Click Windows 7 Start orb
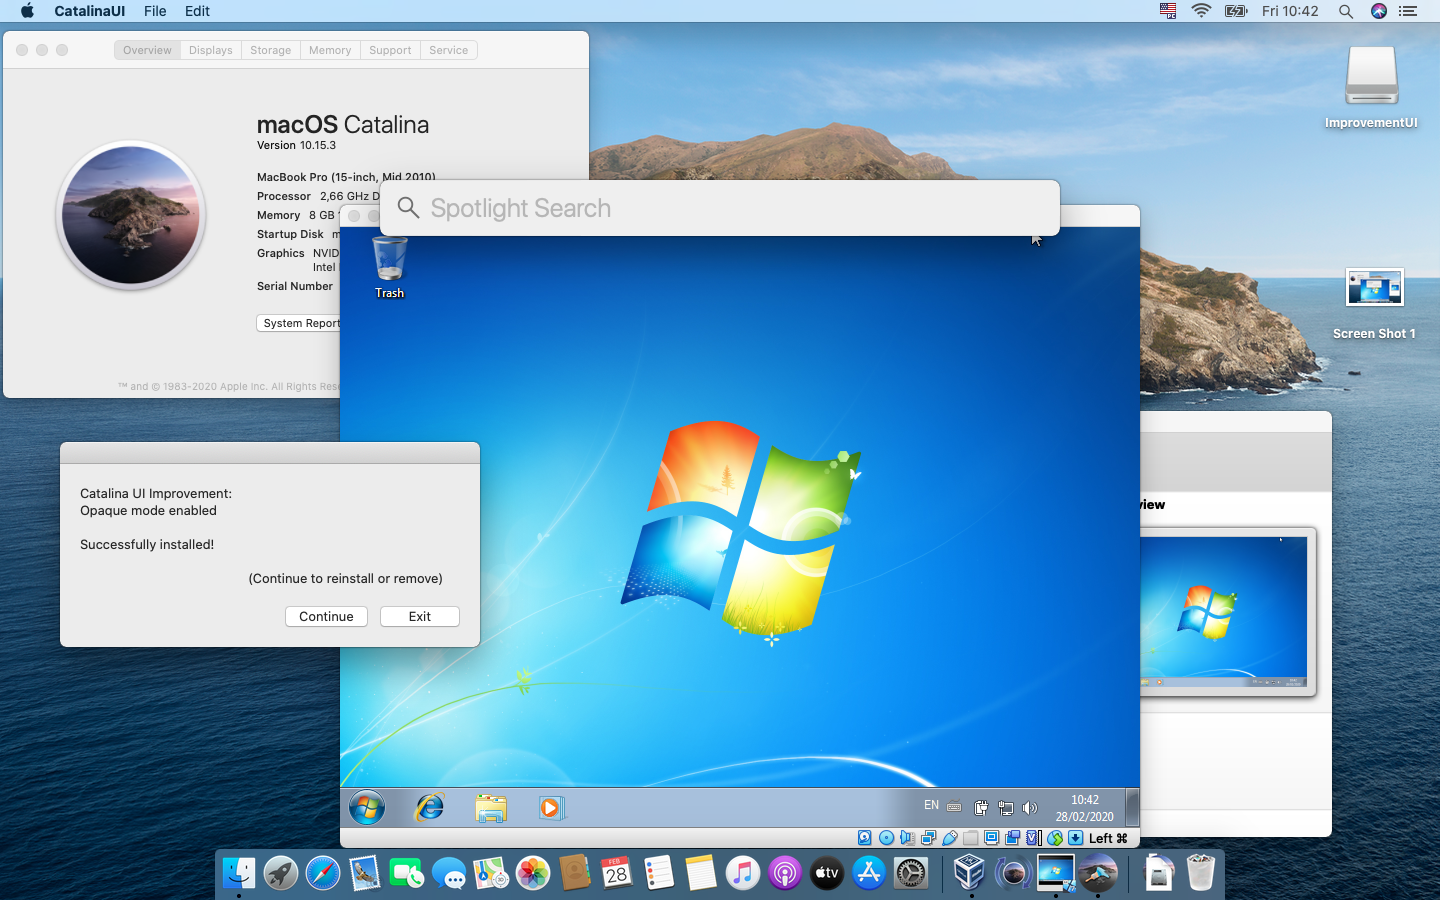1440x900 pixels. 367,807
